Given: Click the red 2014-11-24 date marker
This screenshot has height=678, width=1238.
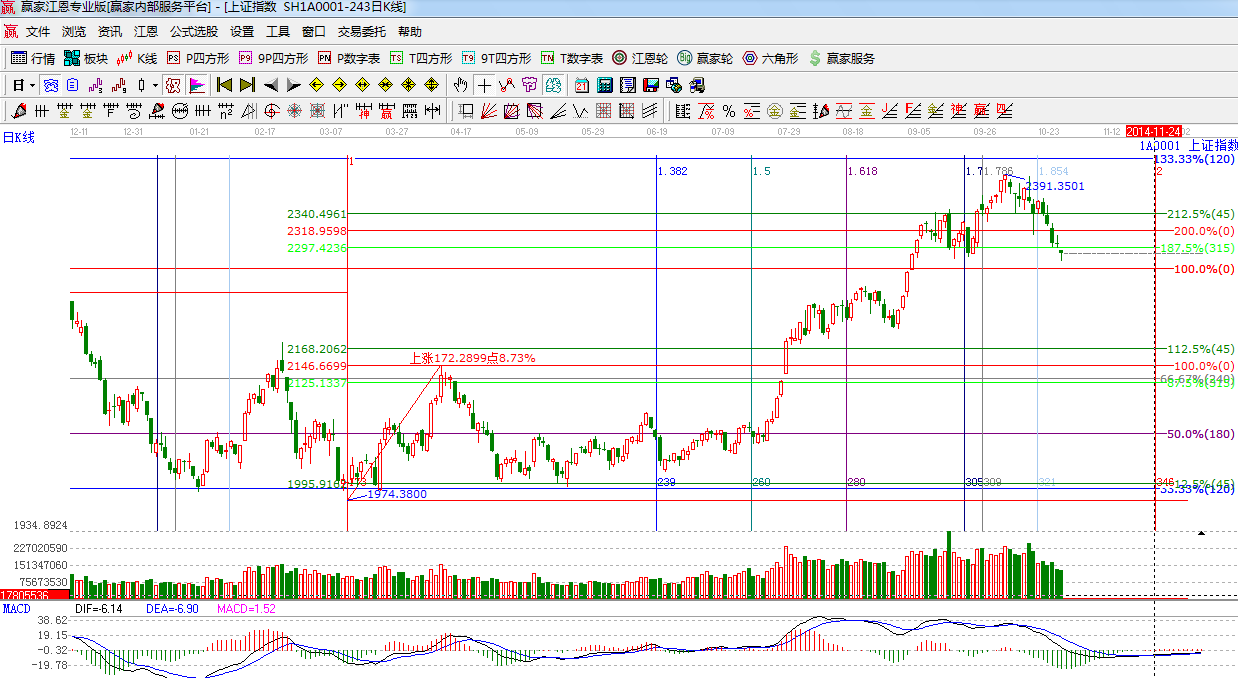Looking at the screenshot, I should tap(1153, 132).
